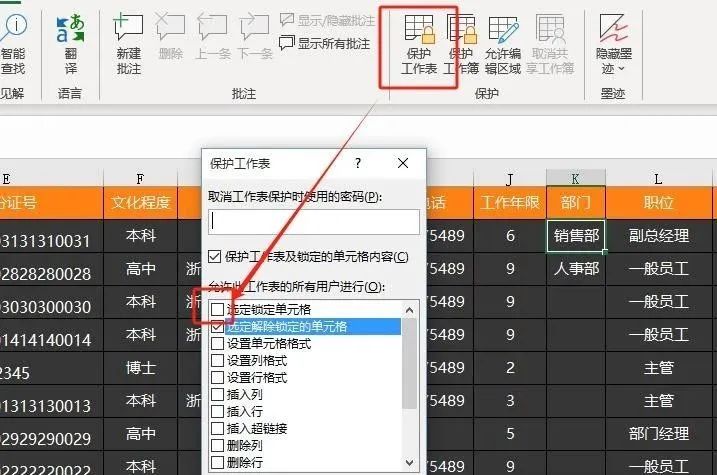Viewport: 717px width, 475px height.
Task: Check the 插入行 option
Action: click(217, 411)
